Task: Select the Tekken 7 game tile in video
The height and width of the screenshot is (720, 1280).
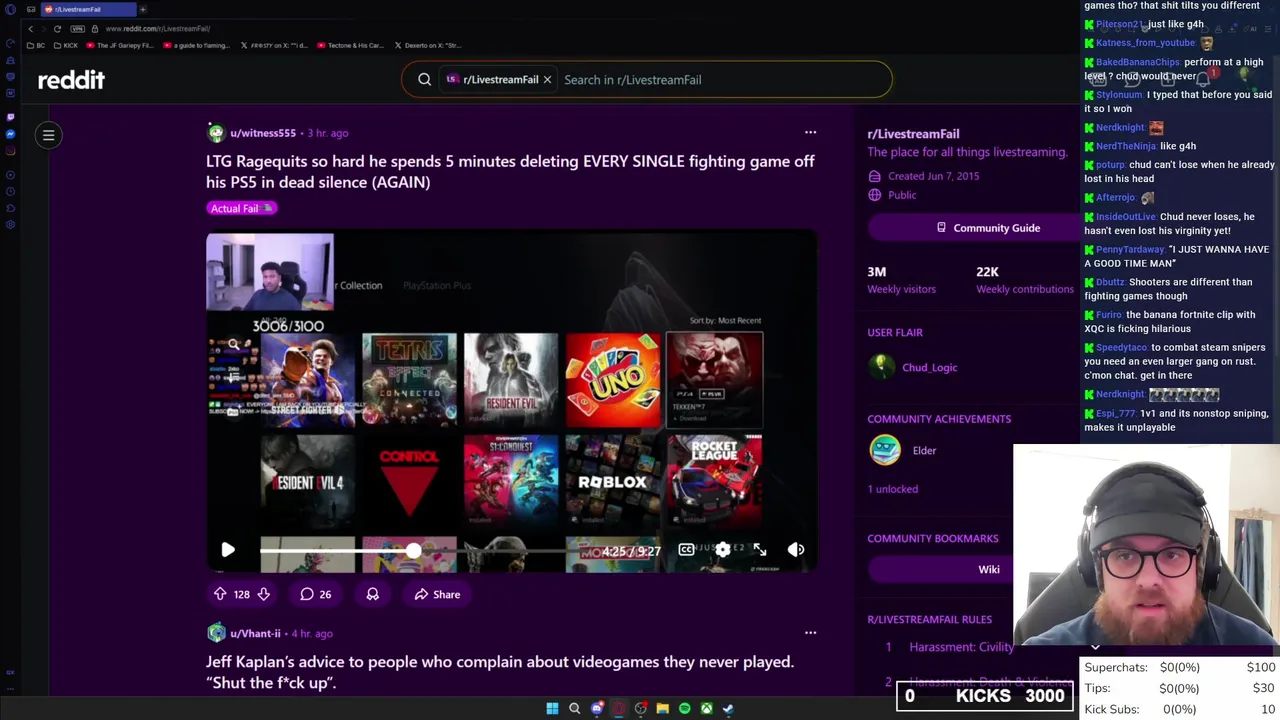Action: click(714, 380)
